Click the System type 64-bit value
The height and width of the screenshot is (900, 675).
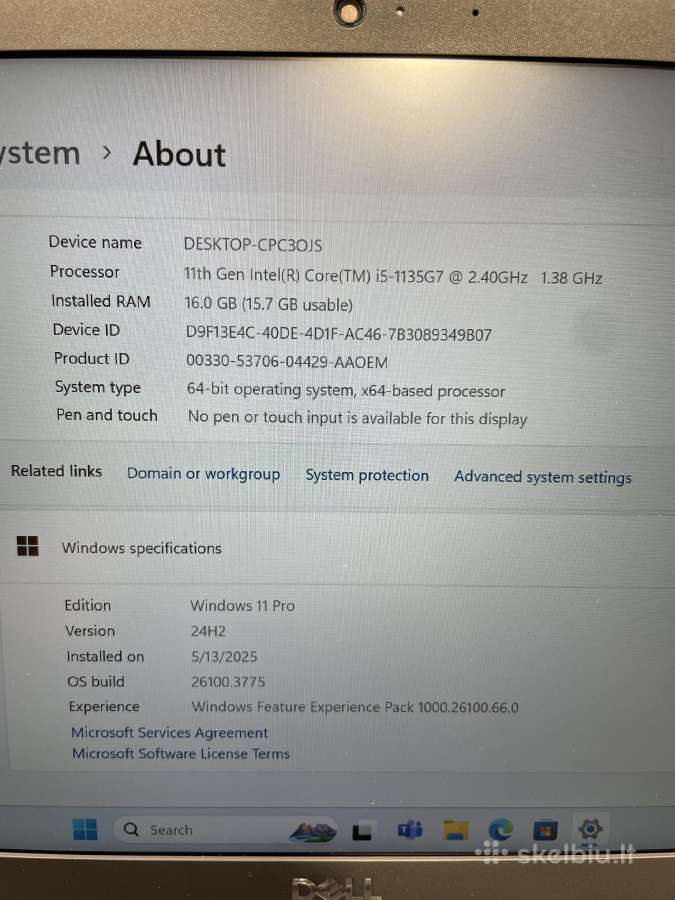346,390
